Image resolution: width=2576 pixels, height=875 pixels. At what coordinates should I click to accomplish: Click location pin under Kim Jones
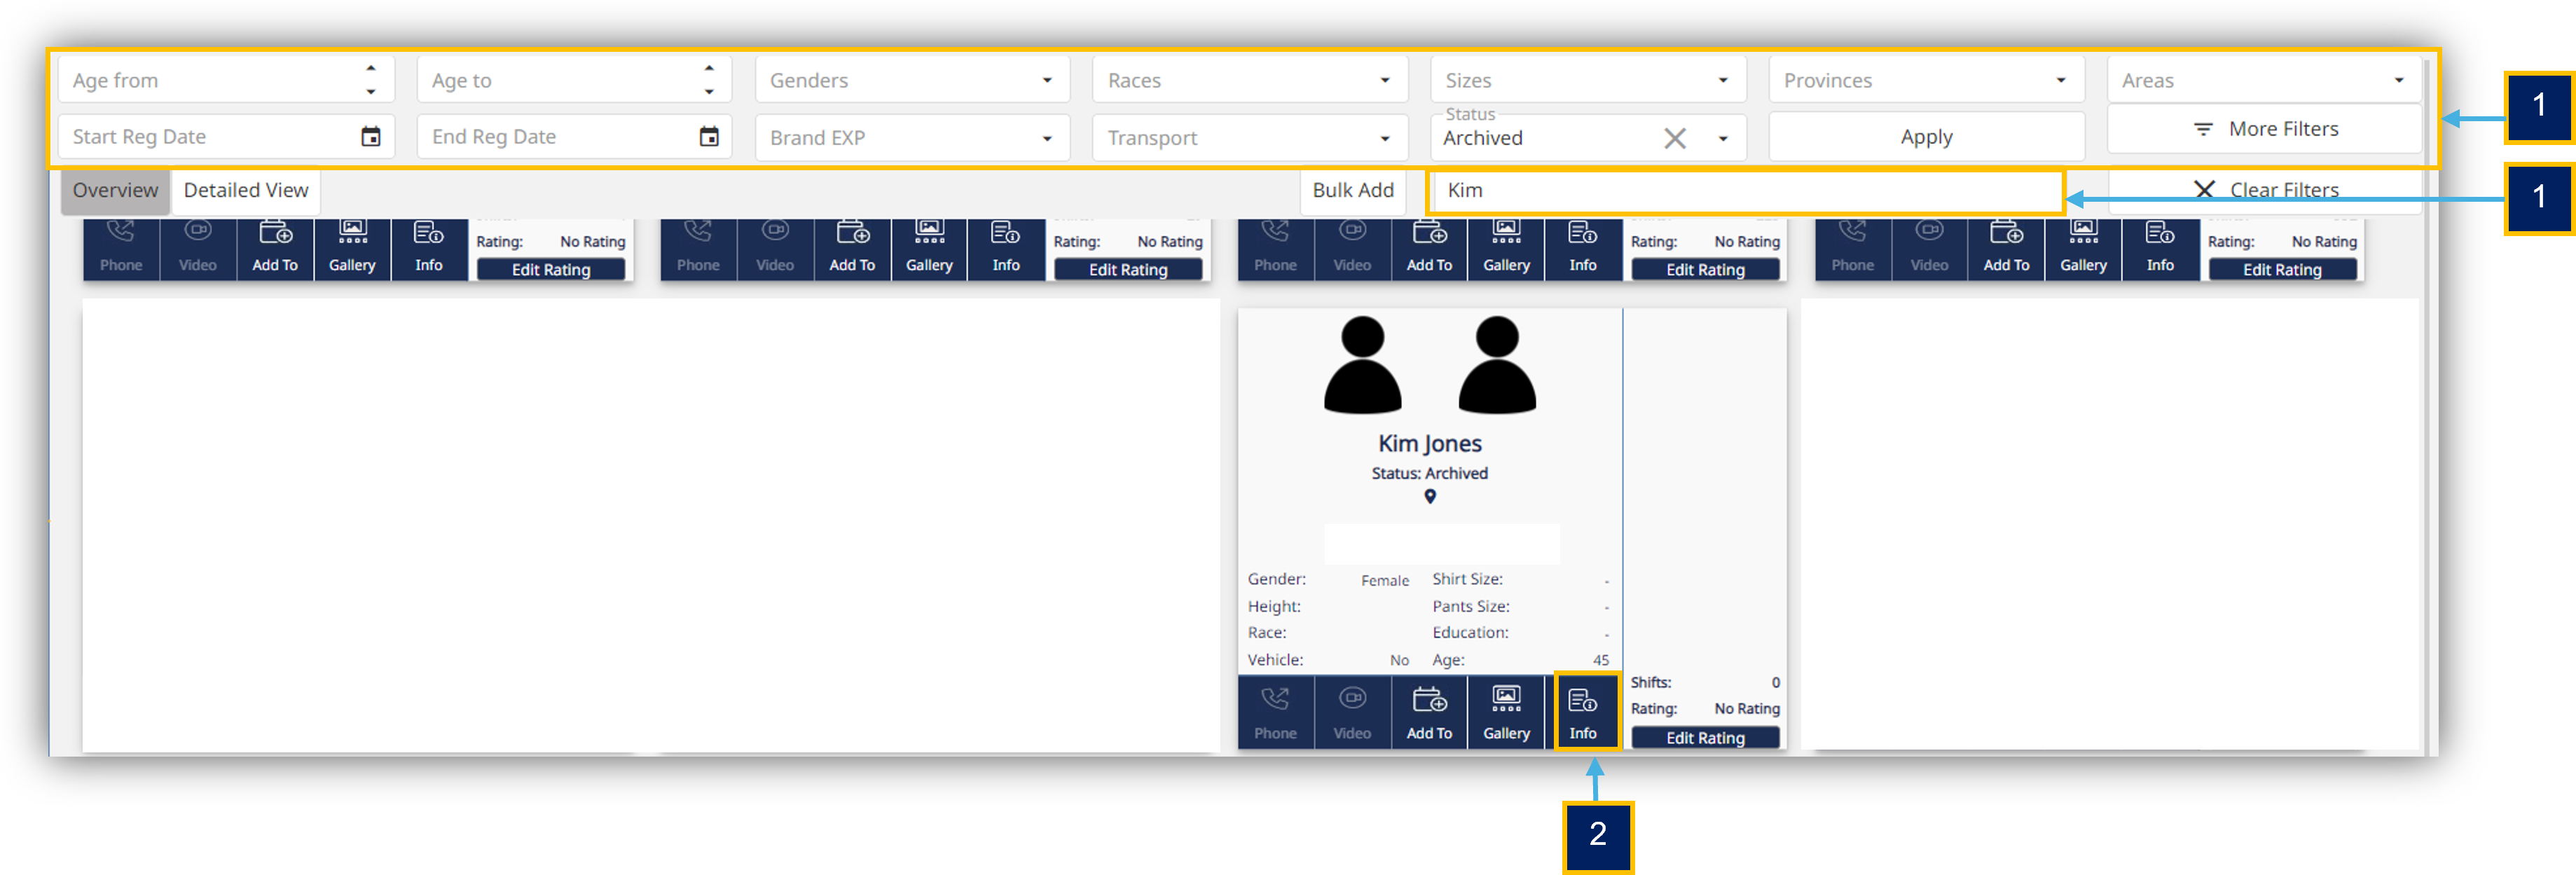coord(1430,496)
